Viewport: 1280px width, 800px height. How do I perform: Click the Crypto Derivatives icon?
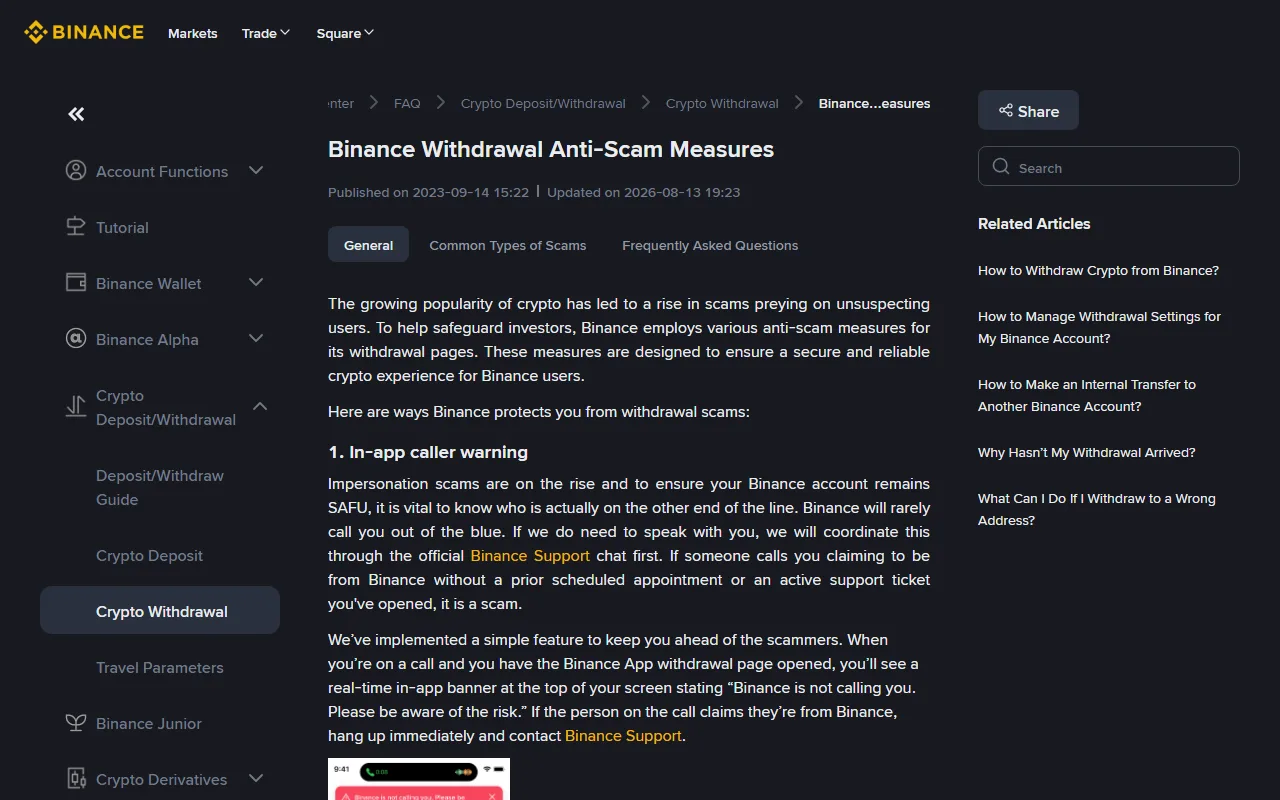tap(76, 779)
